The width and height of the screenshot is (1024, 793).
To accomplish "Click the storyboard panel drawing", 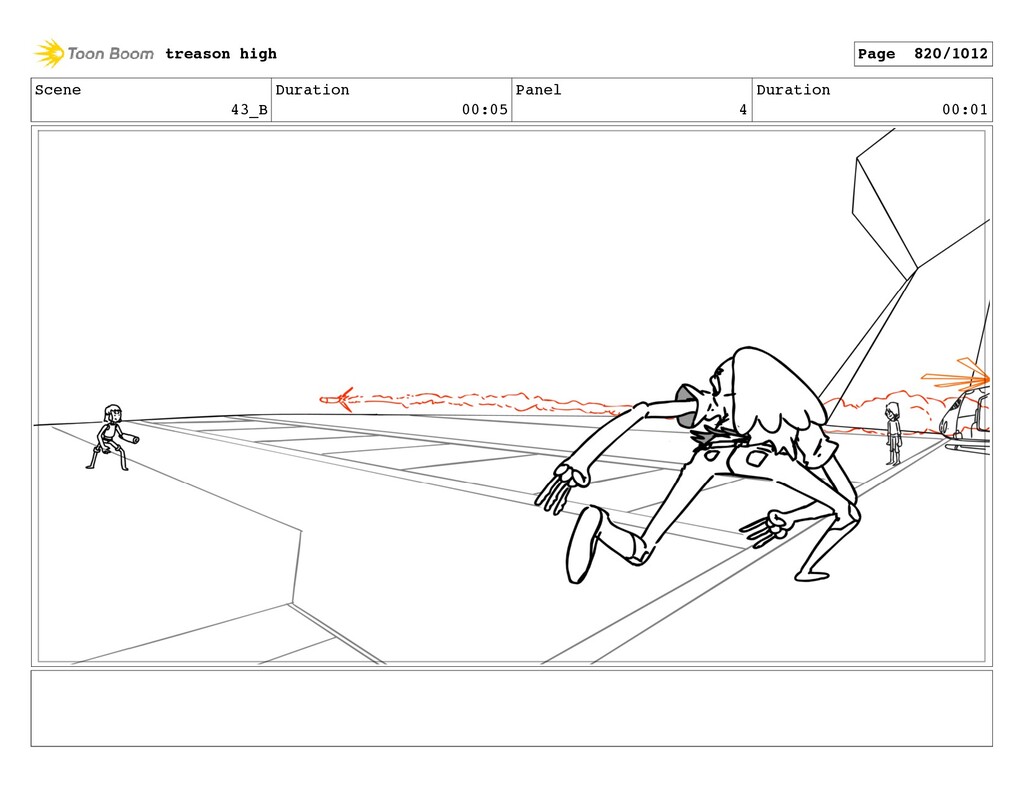I will click(x=511, y=396).
